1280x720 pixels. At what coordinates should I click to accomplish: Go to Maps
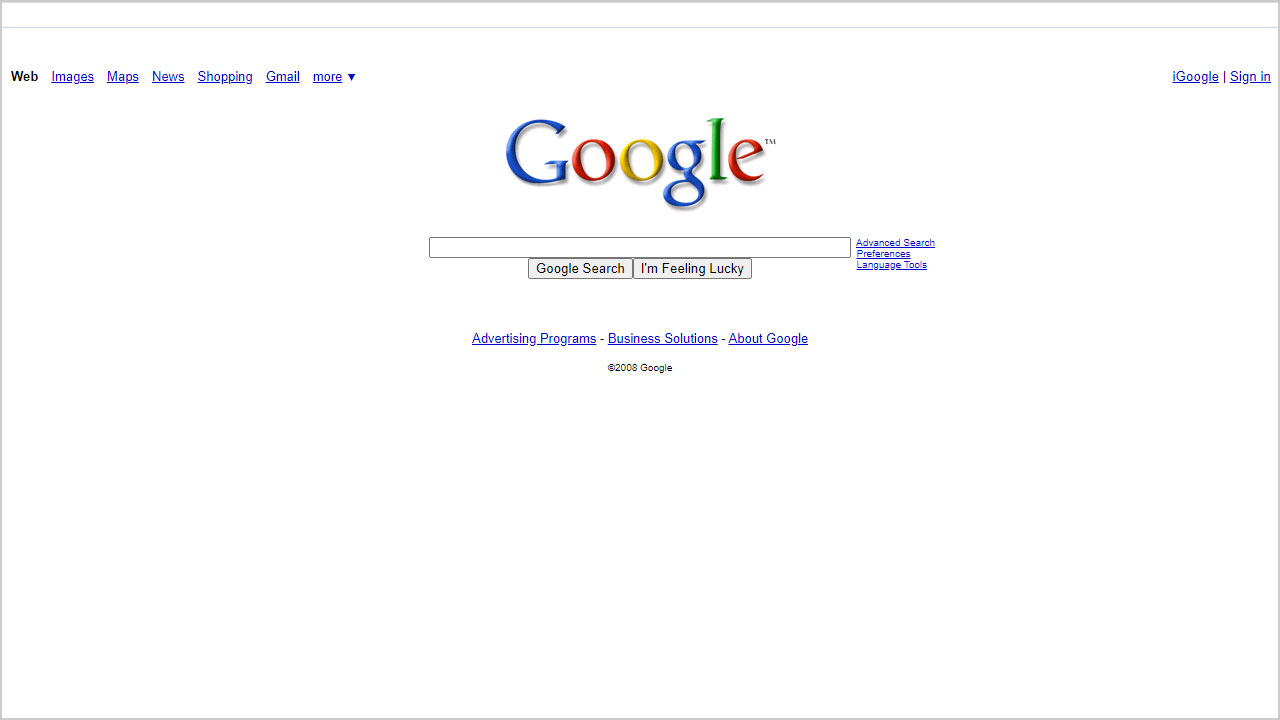click(x=123, y=77)
